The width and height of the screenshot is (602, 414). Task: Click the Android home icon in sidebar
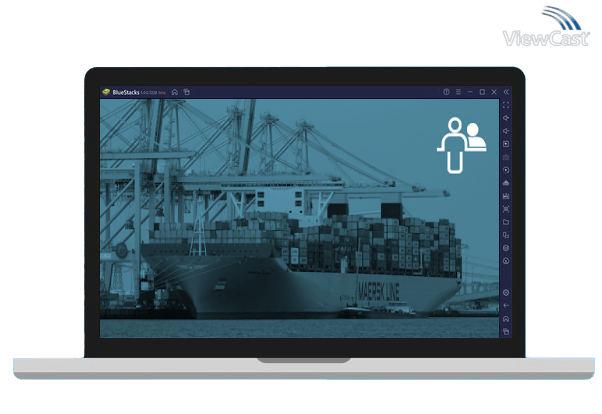(506, 319)
